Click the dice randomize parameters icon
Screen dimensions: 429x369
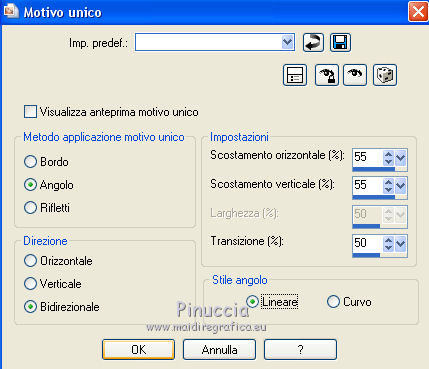(385, 75)
